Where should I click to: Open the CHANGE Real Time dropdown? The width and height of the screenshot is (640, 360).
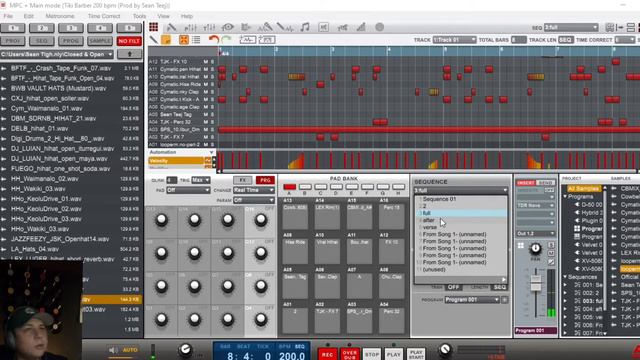coord(253,190)
